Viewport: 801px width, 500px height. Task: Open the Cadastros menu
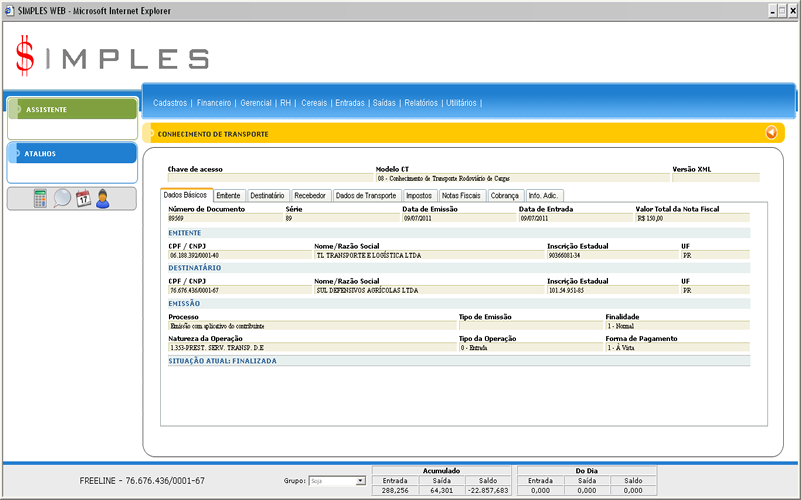tap(170, 103)
